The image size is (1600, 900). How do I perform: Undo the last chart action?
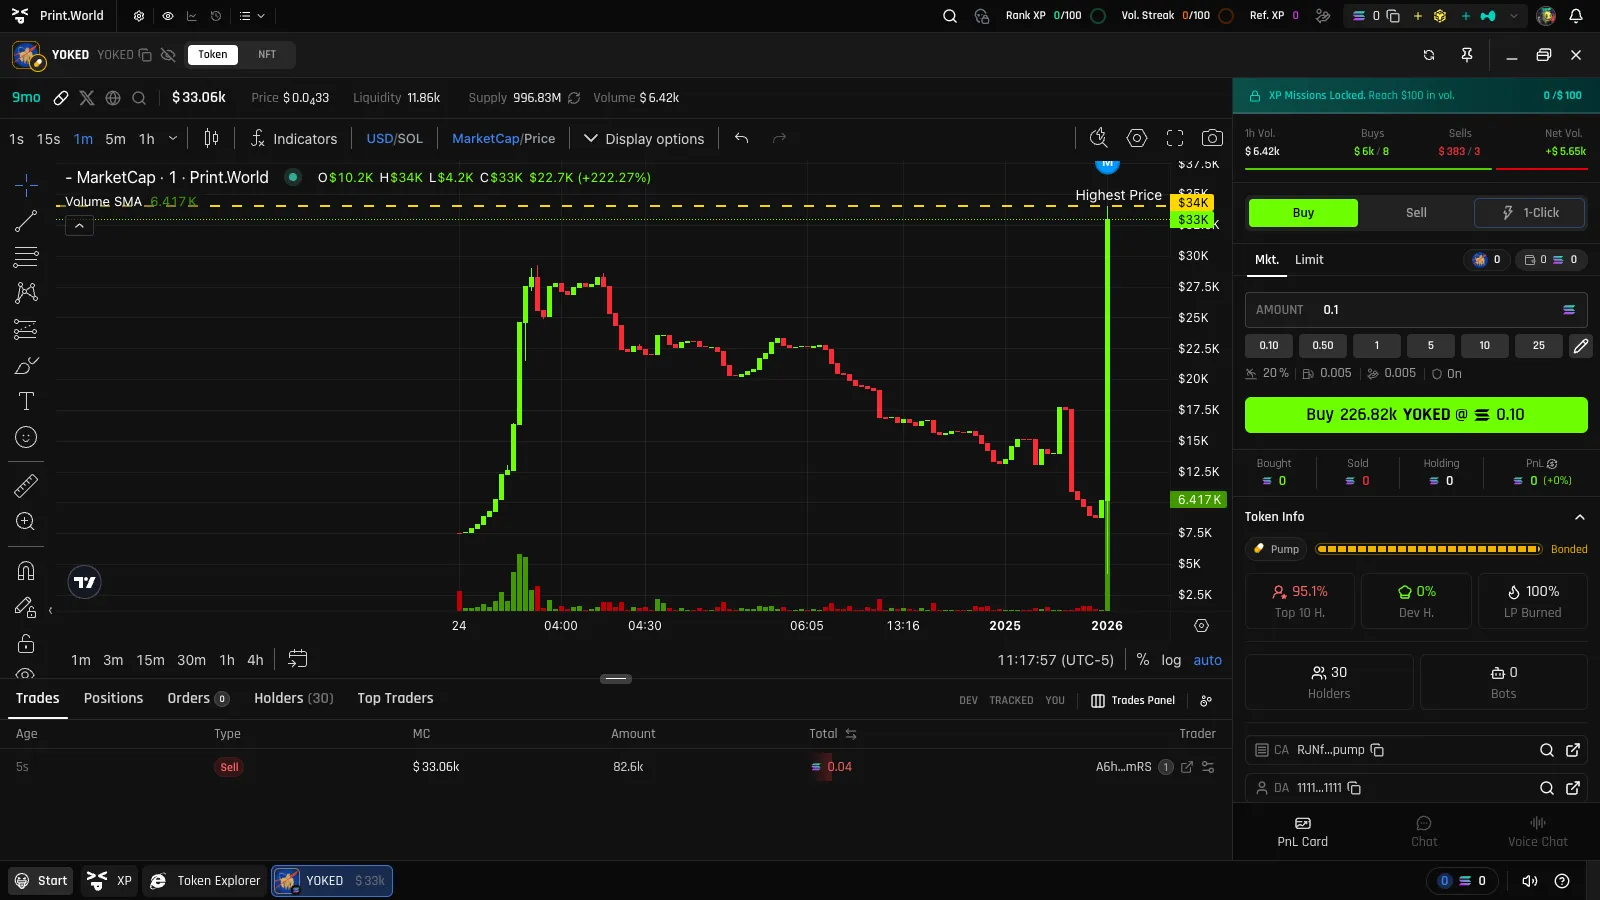pos(741,138)
